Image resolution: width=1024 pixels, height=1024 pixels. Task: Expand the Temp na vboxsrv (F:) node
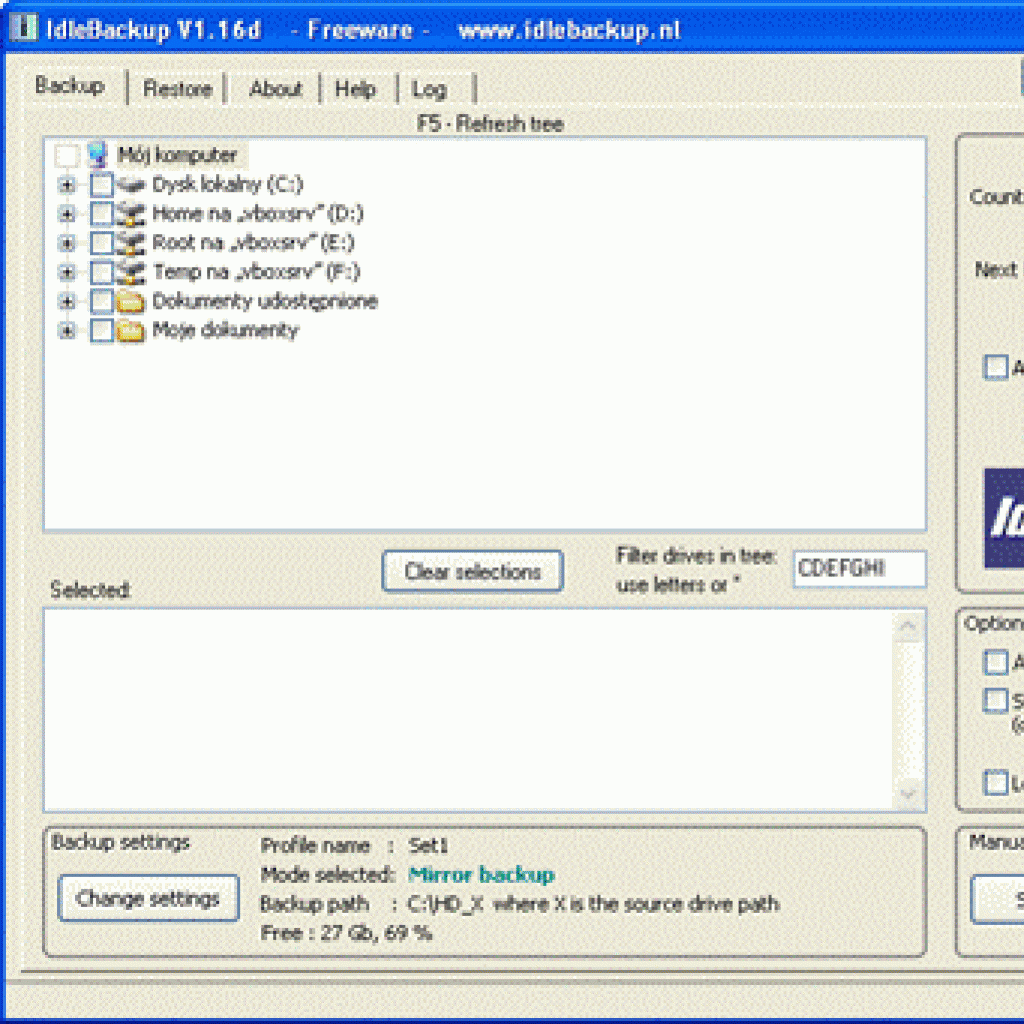pos(67,272)
